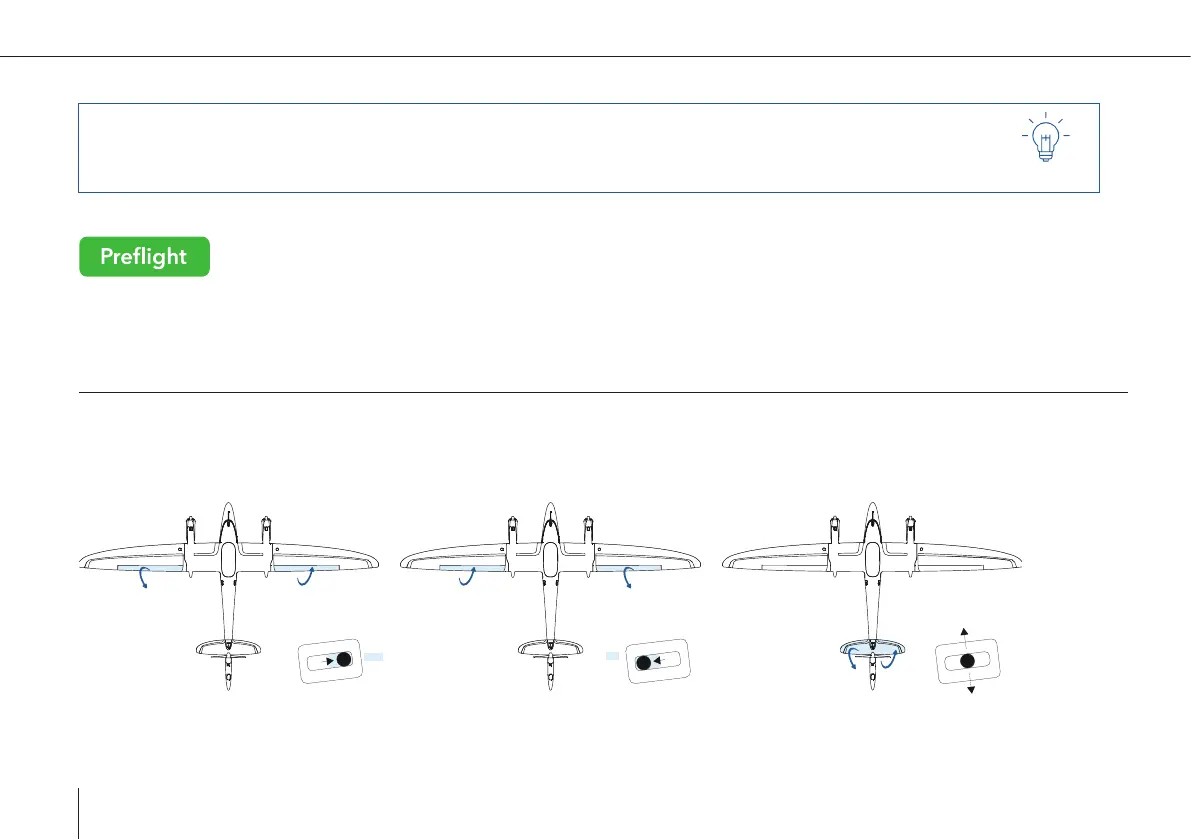Click the first aircraft's right aileron arrow

pos(305,576)
